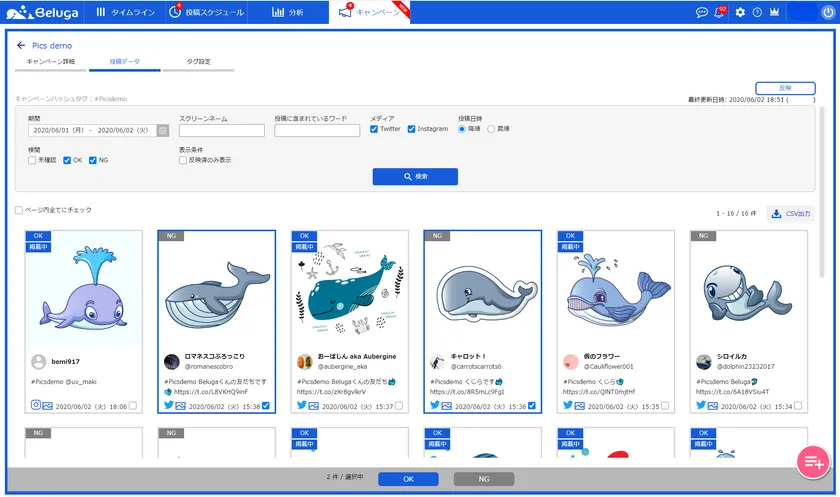The height and width of the screenshot is (497, 840).
Task: Select the 降順 radio button
Action: point(462,129)
